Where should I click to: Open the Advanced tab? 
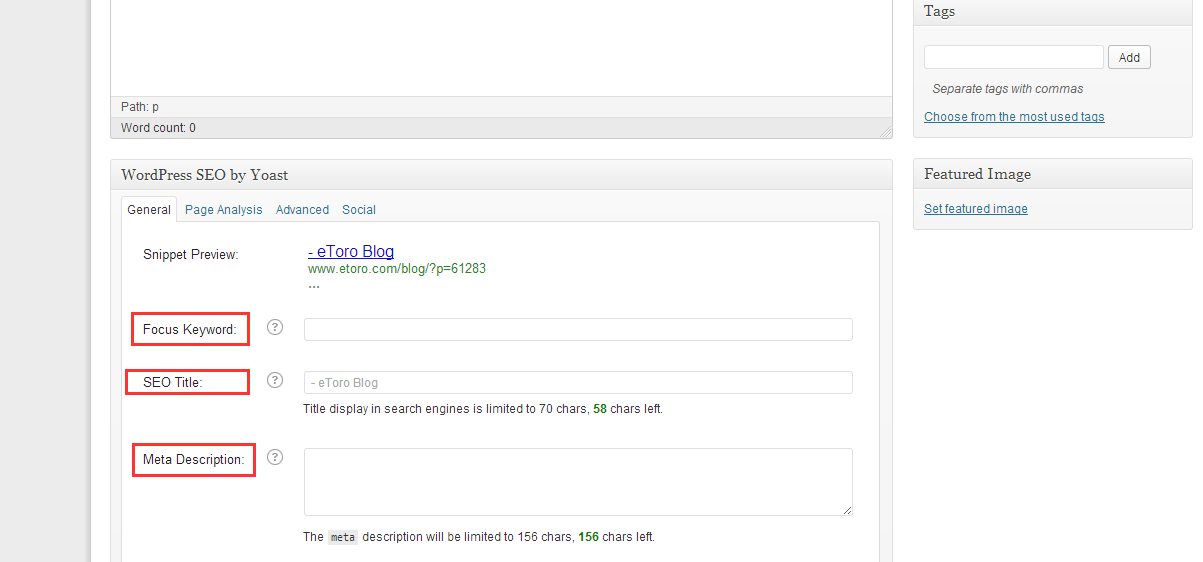[302, 209]
